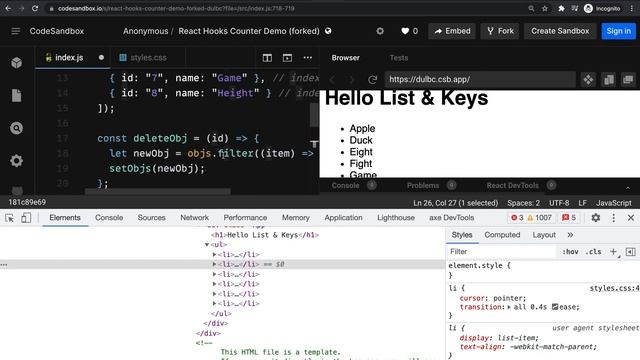Open the ease timing function editor swatch
640x360 pixels.
(555, 307)
